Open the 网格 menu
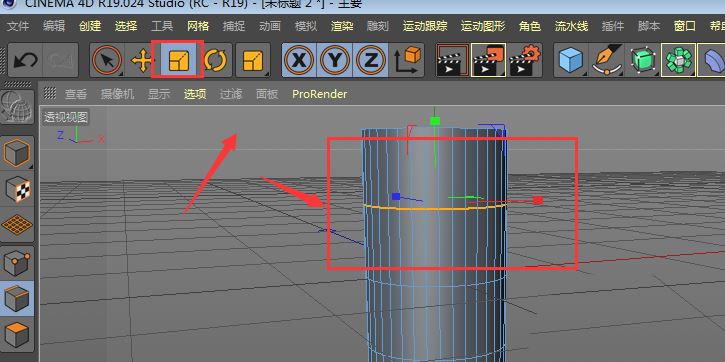The image size is (725, 362). pos(198,26)
